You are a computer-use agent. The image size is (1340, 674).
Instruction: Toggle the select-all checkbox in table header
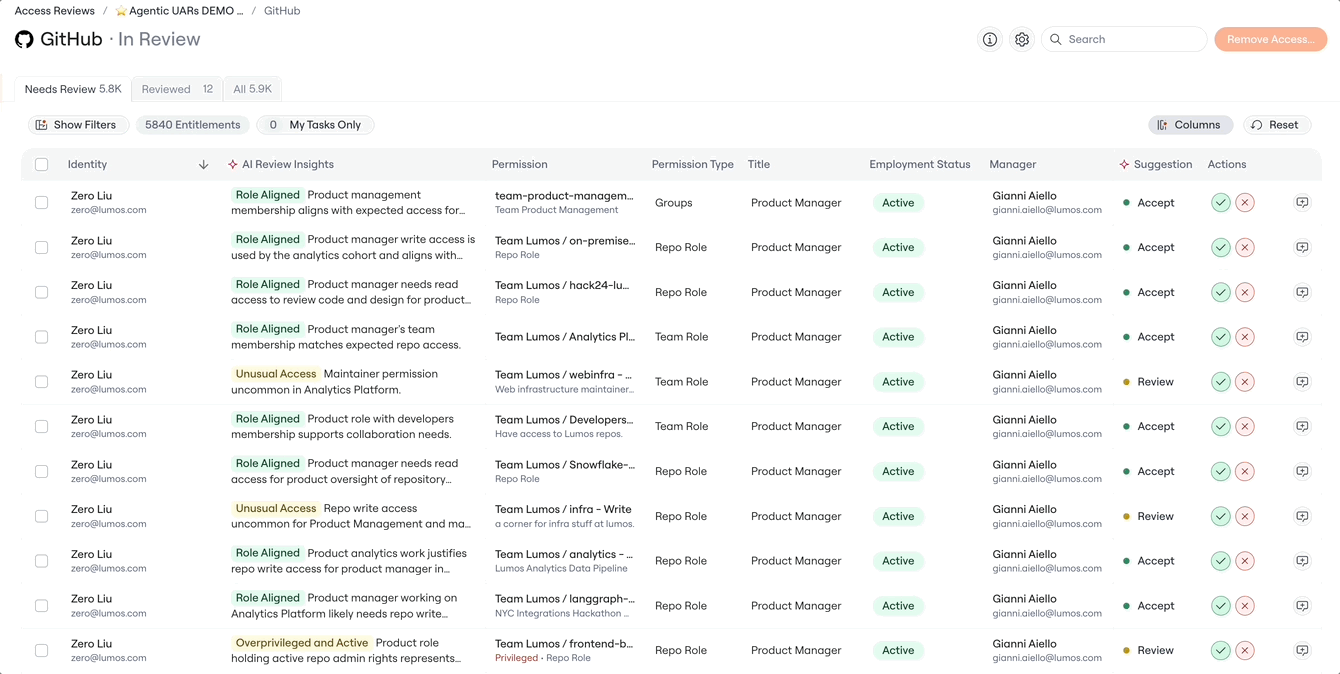click(x=41, y=164)
